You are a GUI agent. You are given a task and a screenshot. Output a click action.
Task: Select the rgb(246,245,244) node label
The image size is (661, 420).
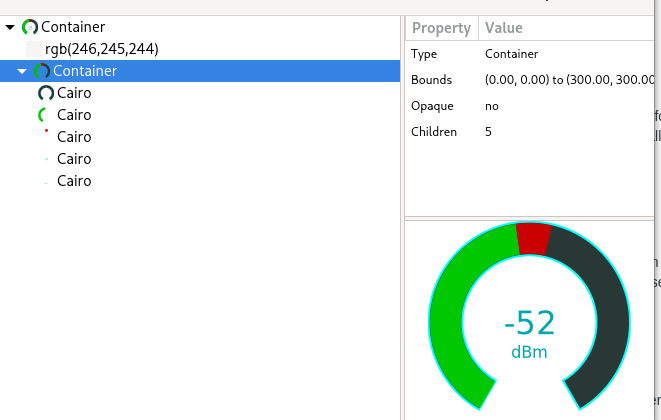tap(102, 49)
